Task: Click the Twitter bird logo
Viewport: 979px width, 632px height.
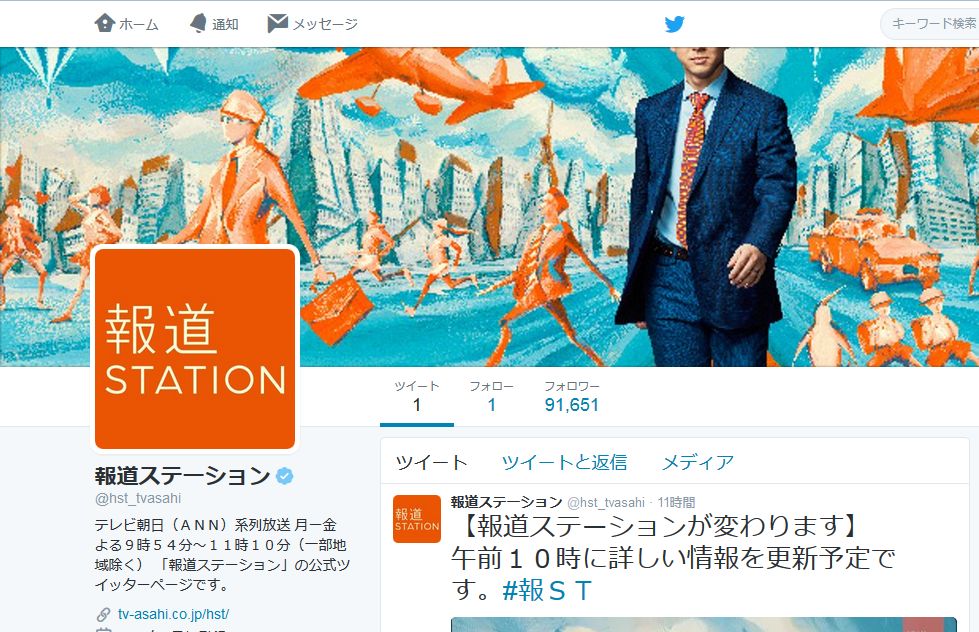Action: coord(674,24)
